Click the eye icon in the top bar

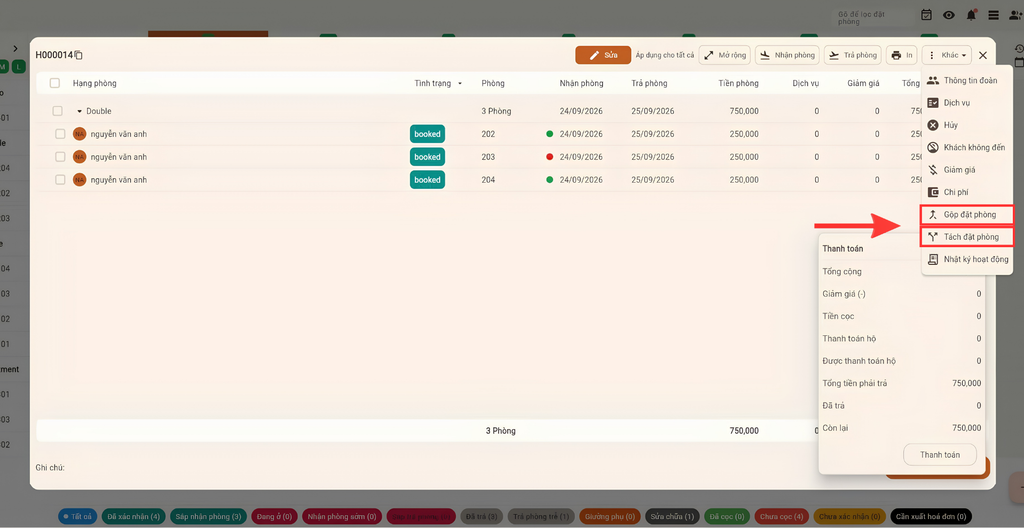tap(948, 15)
